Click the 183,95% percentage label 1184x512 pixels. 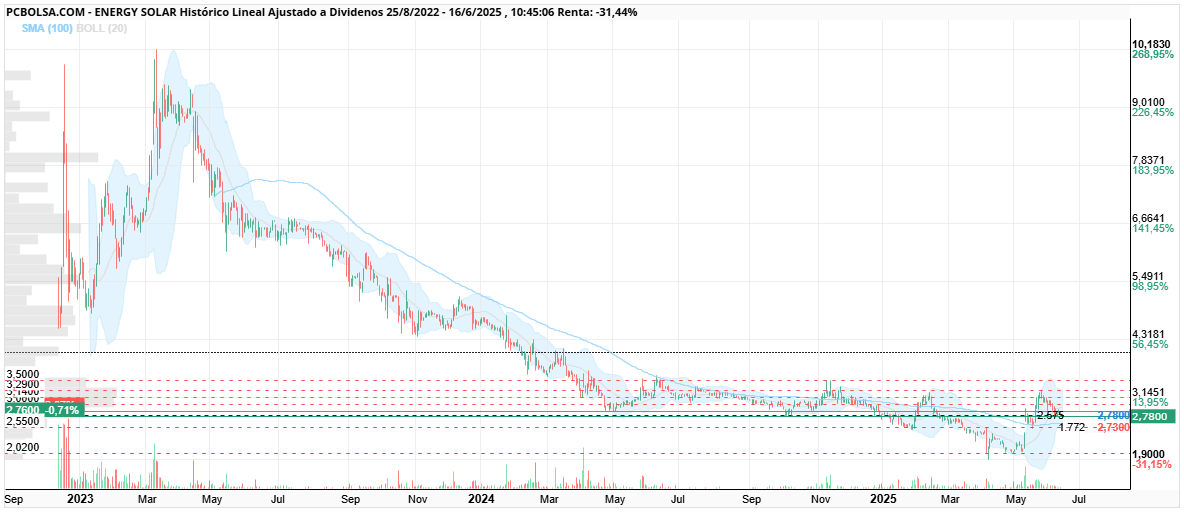click(x=1152, y=171)
